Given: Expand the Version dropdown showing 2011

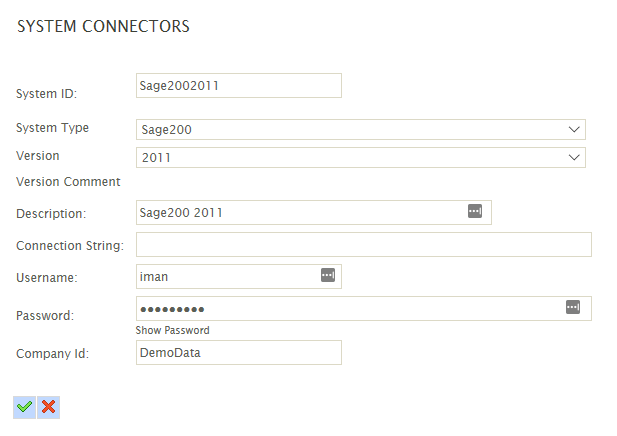Looking at the screenshot, I should (x=360, y=158).
